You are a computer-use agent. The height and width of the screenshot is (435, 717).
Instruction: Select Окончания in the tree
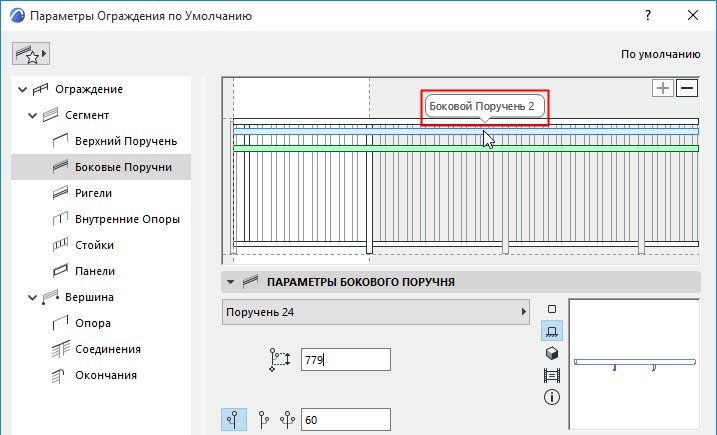coord(106,375)
